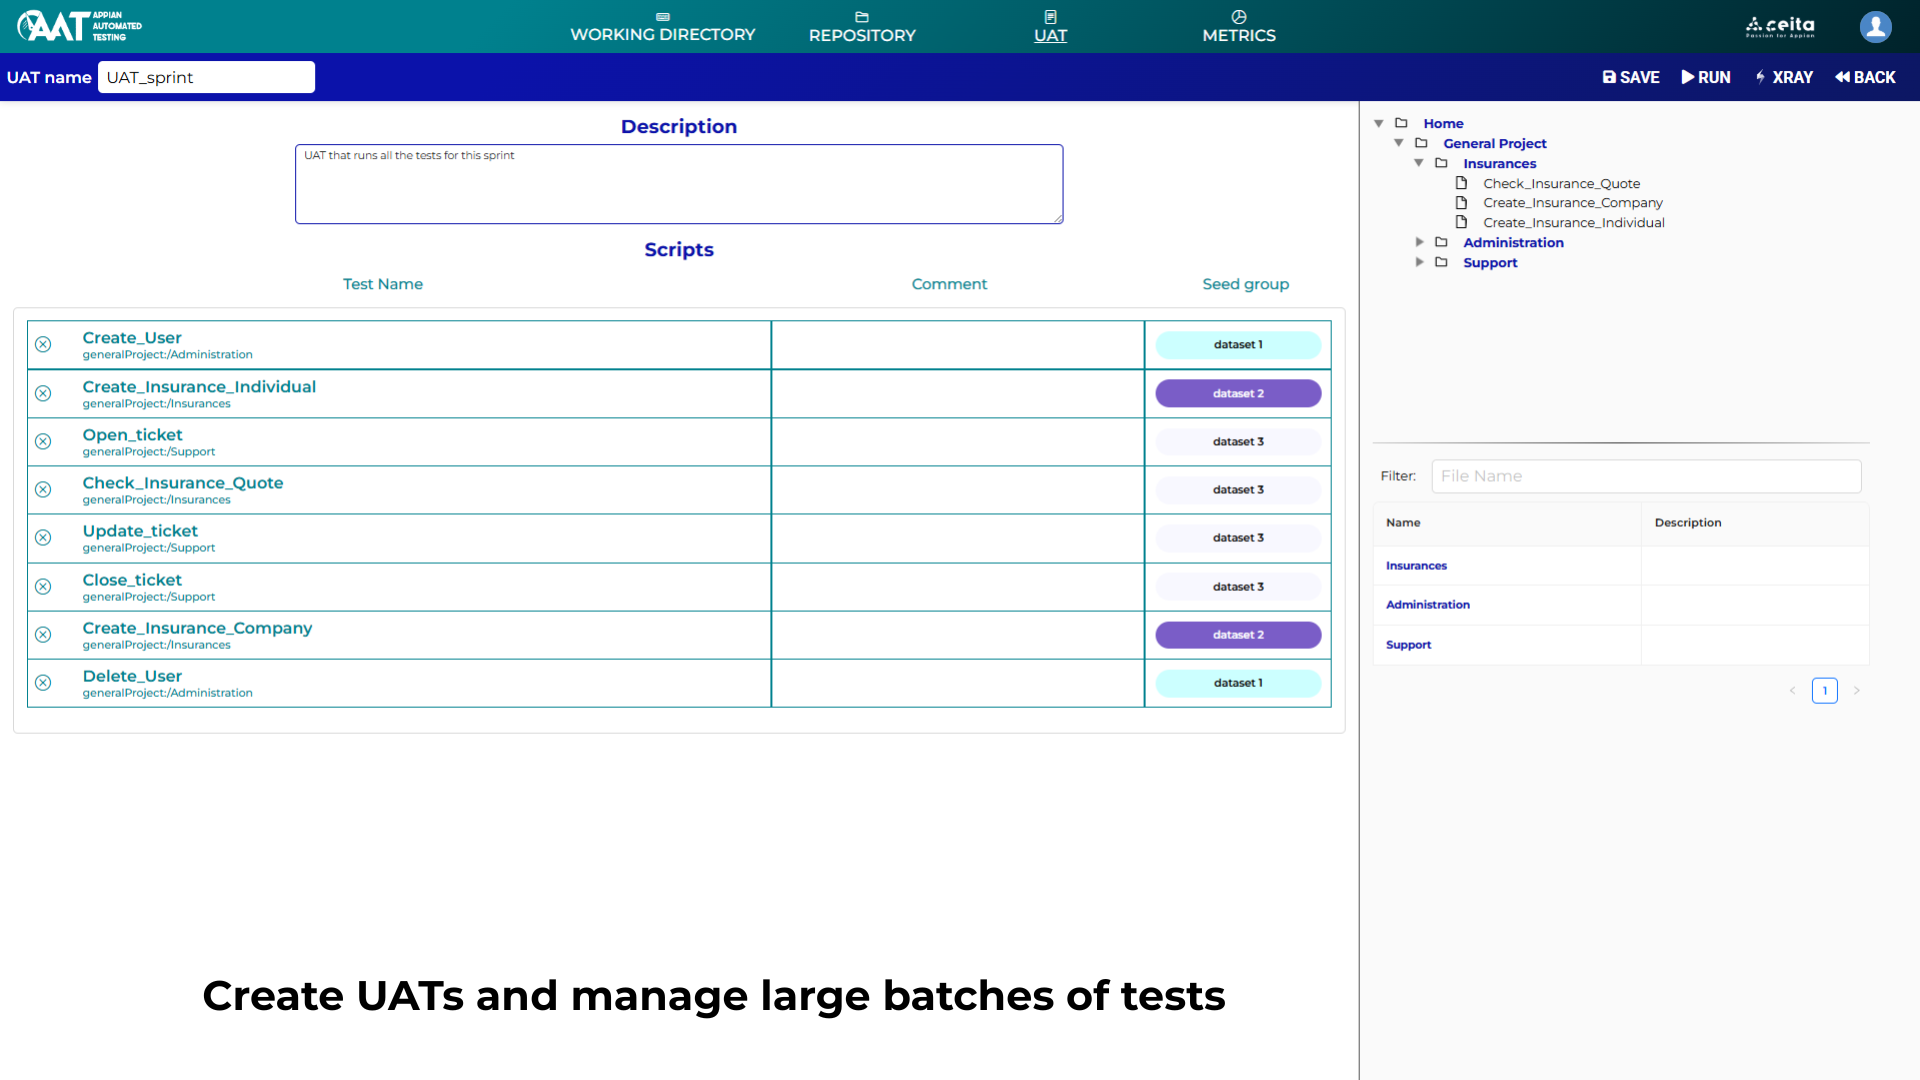Open the user profile avatar
1920x1080 pixels.
(x=1875, y=26)
